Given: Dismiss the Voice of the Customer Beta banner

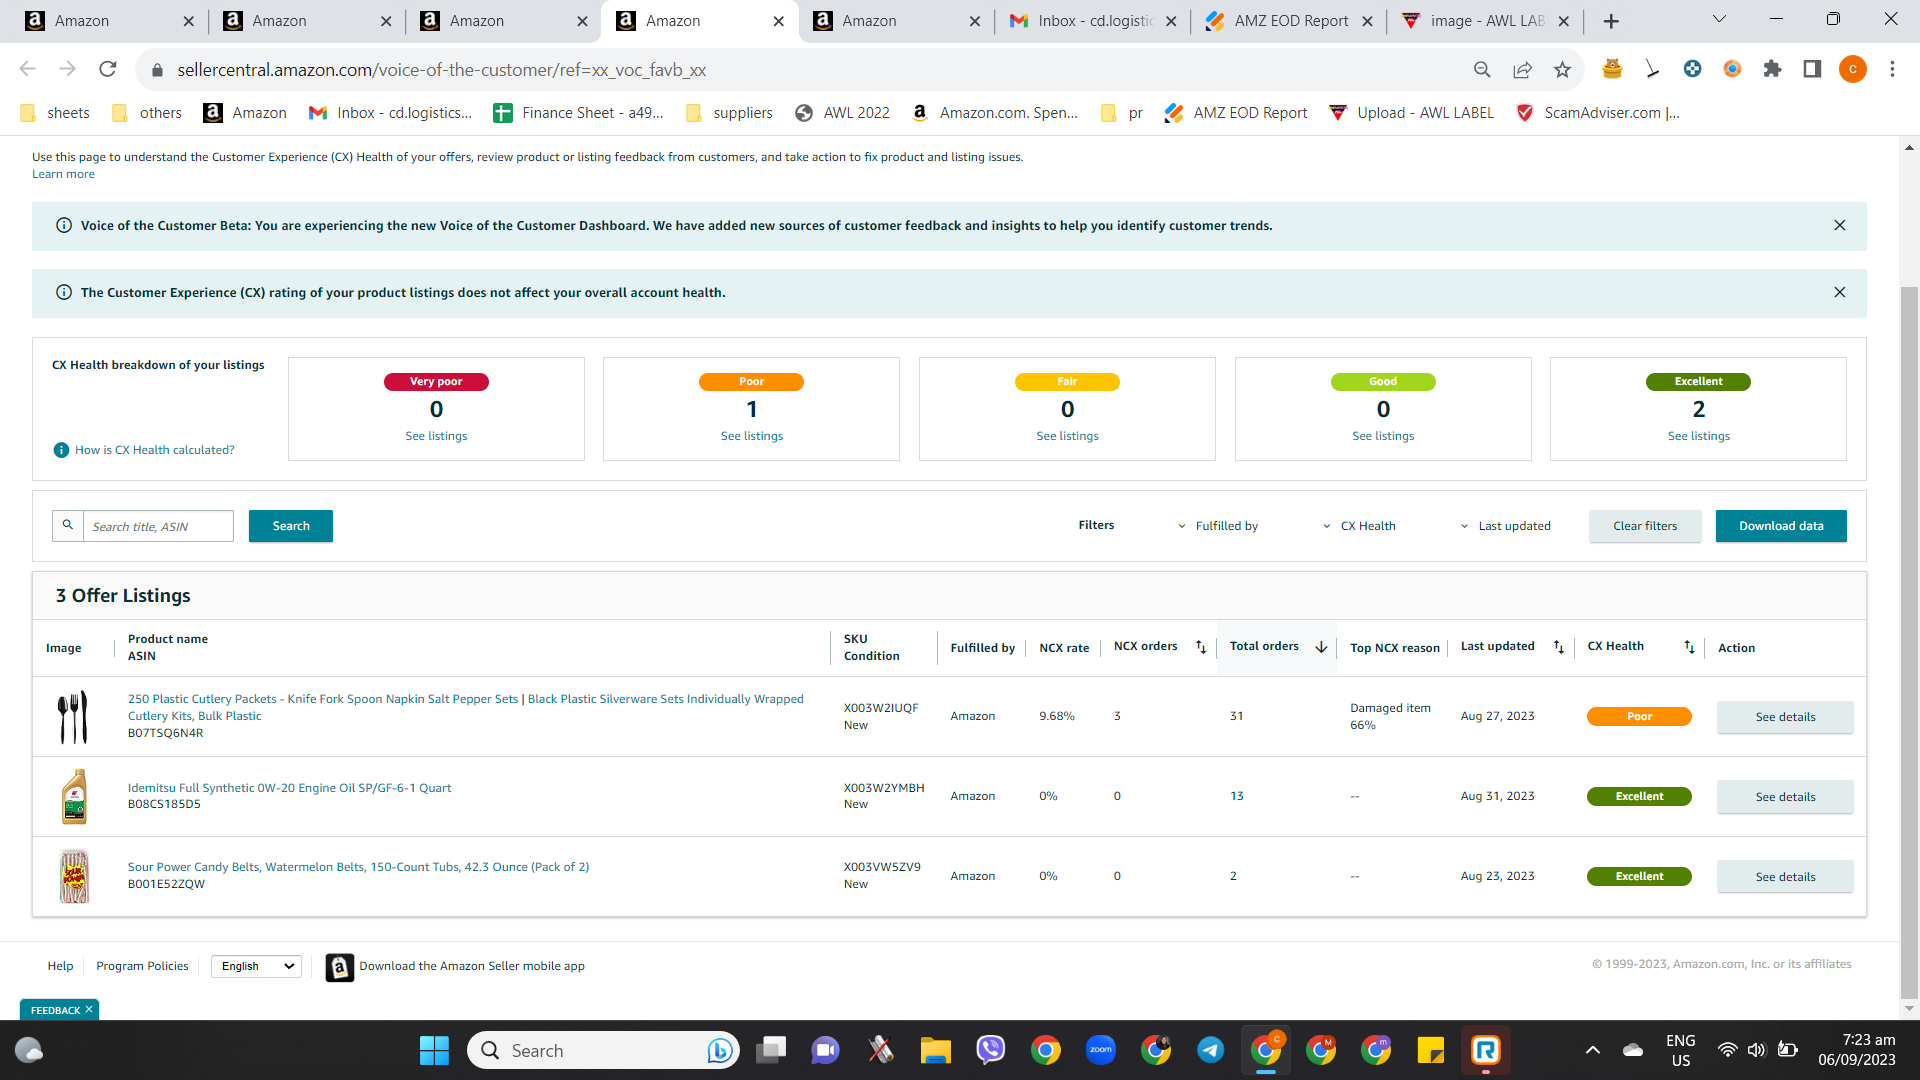Looking at the screenshot, I should (1839, 225).
